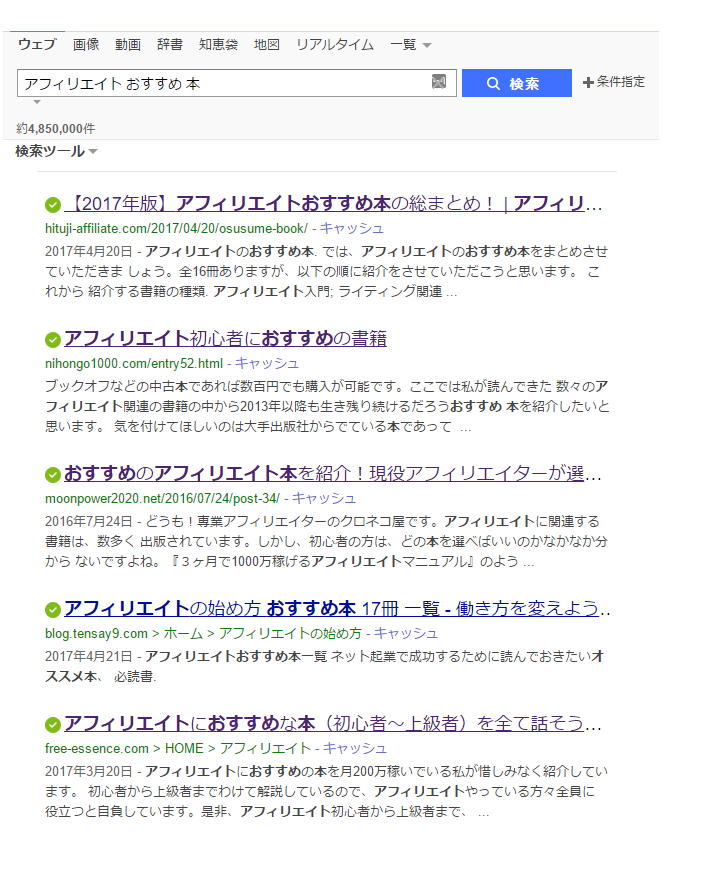This screenshot has height=870, width=709.
Task: Switch to the ウェブ tab
Action: click(37, 44)
